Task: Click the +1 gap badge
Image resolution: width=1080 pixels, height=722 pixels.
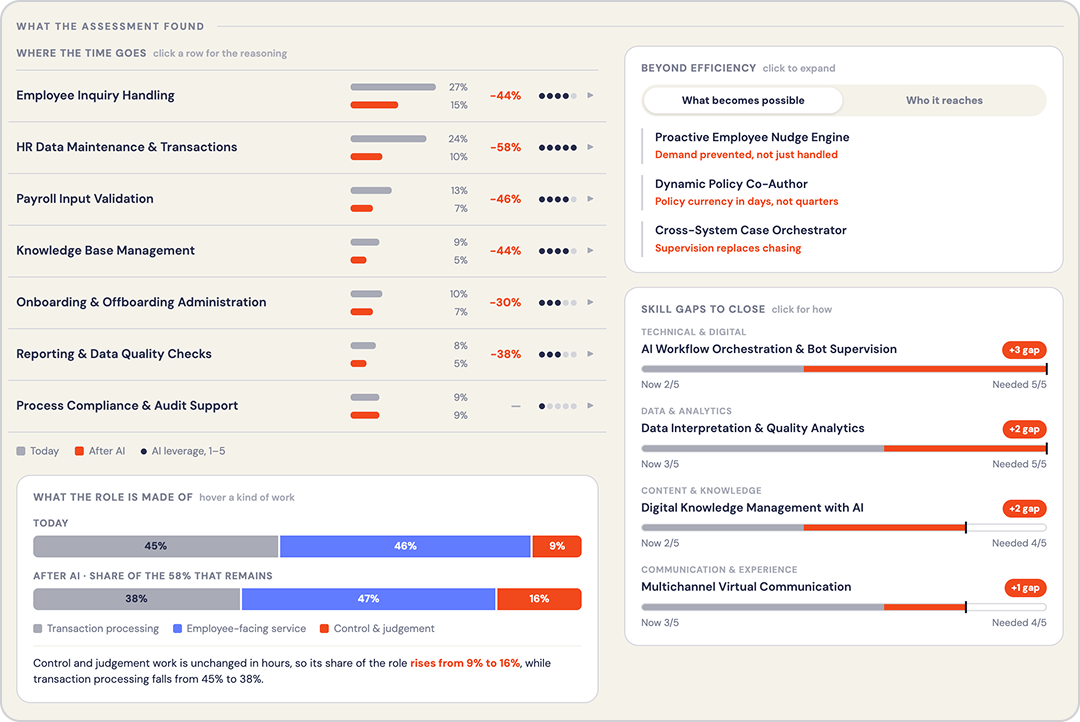Action: coord(1025,588)
